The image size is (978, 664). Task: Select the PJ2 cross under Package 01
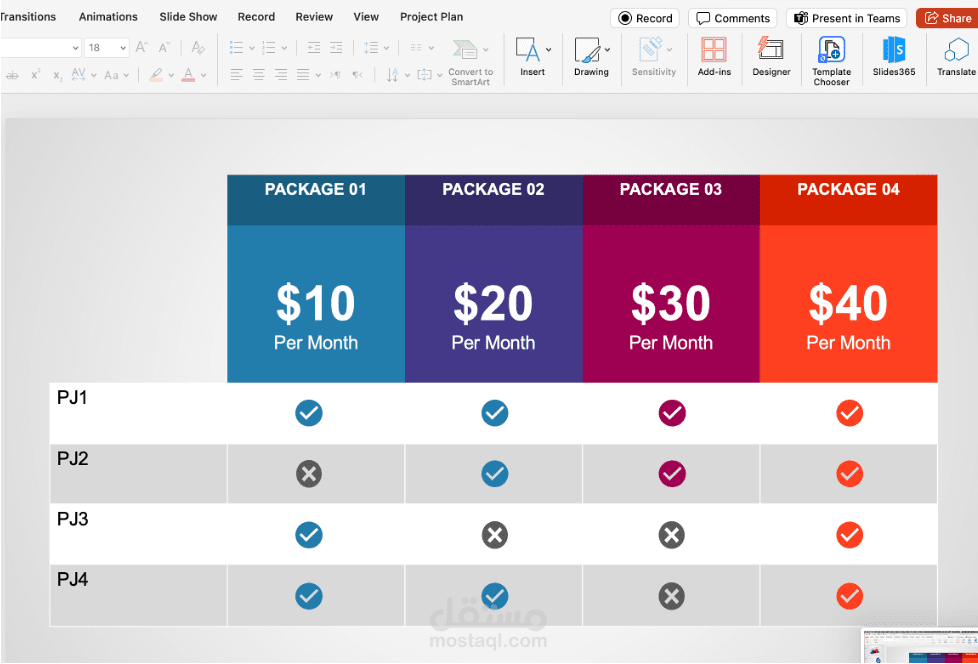(x=309, y=474)
